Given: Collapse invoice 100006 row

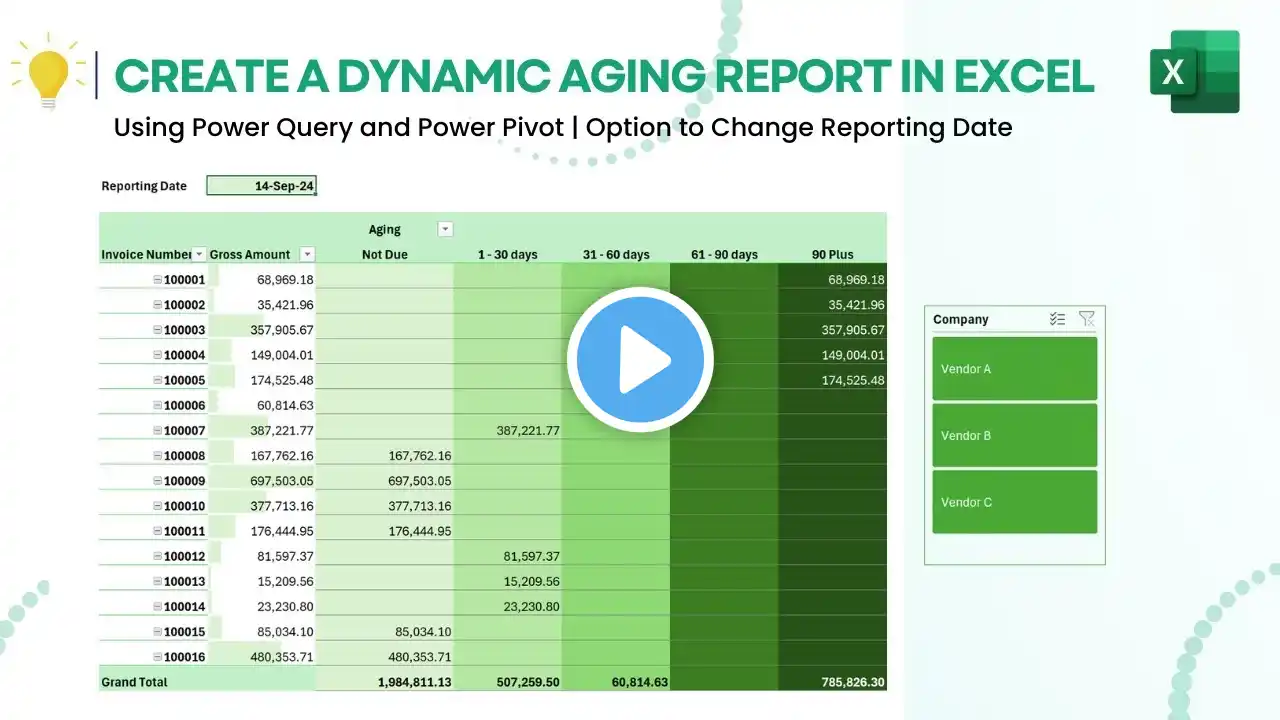Looking at the screenshot, I should tap(157, 405).
